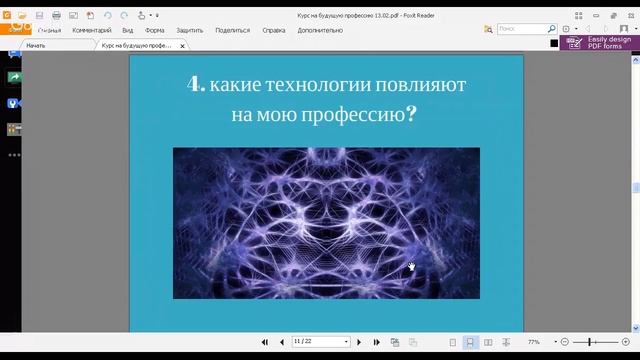Screen dimensions: 640x360
Task: Open the Поделиться ribbon tab
Action: pos(233,30)
